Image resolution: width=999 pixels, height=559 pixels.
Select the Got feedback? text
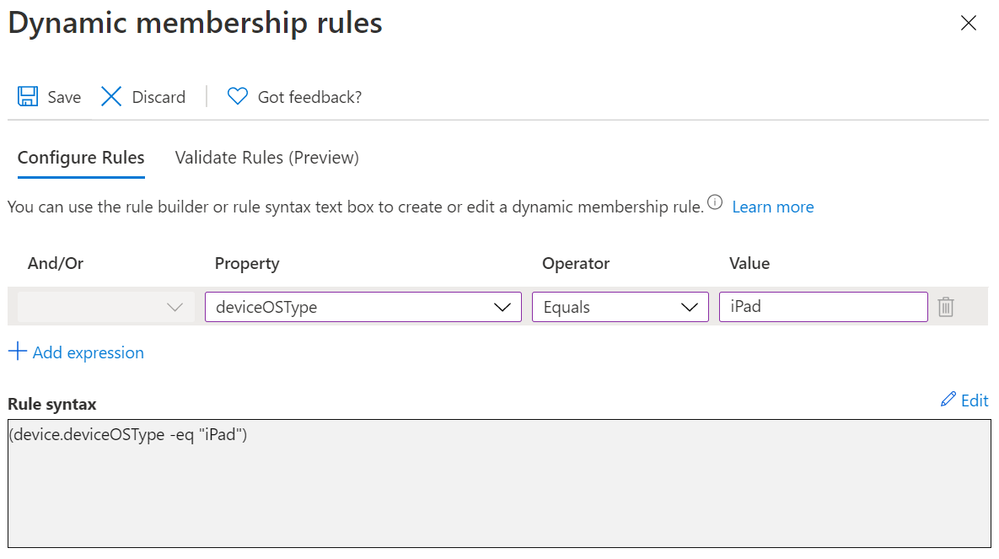[309, 97]
